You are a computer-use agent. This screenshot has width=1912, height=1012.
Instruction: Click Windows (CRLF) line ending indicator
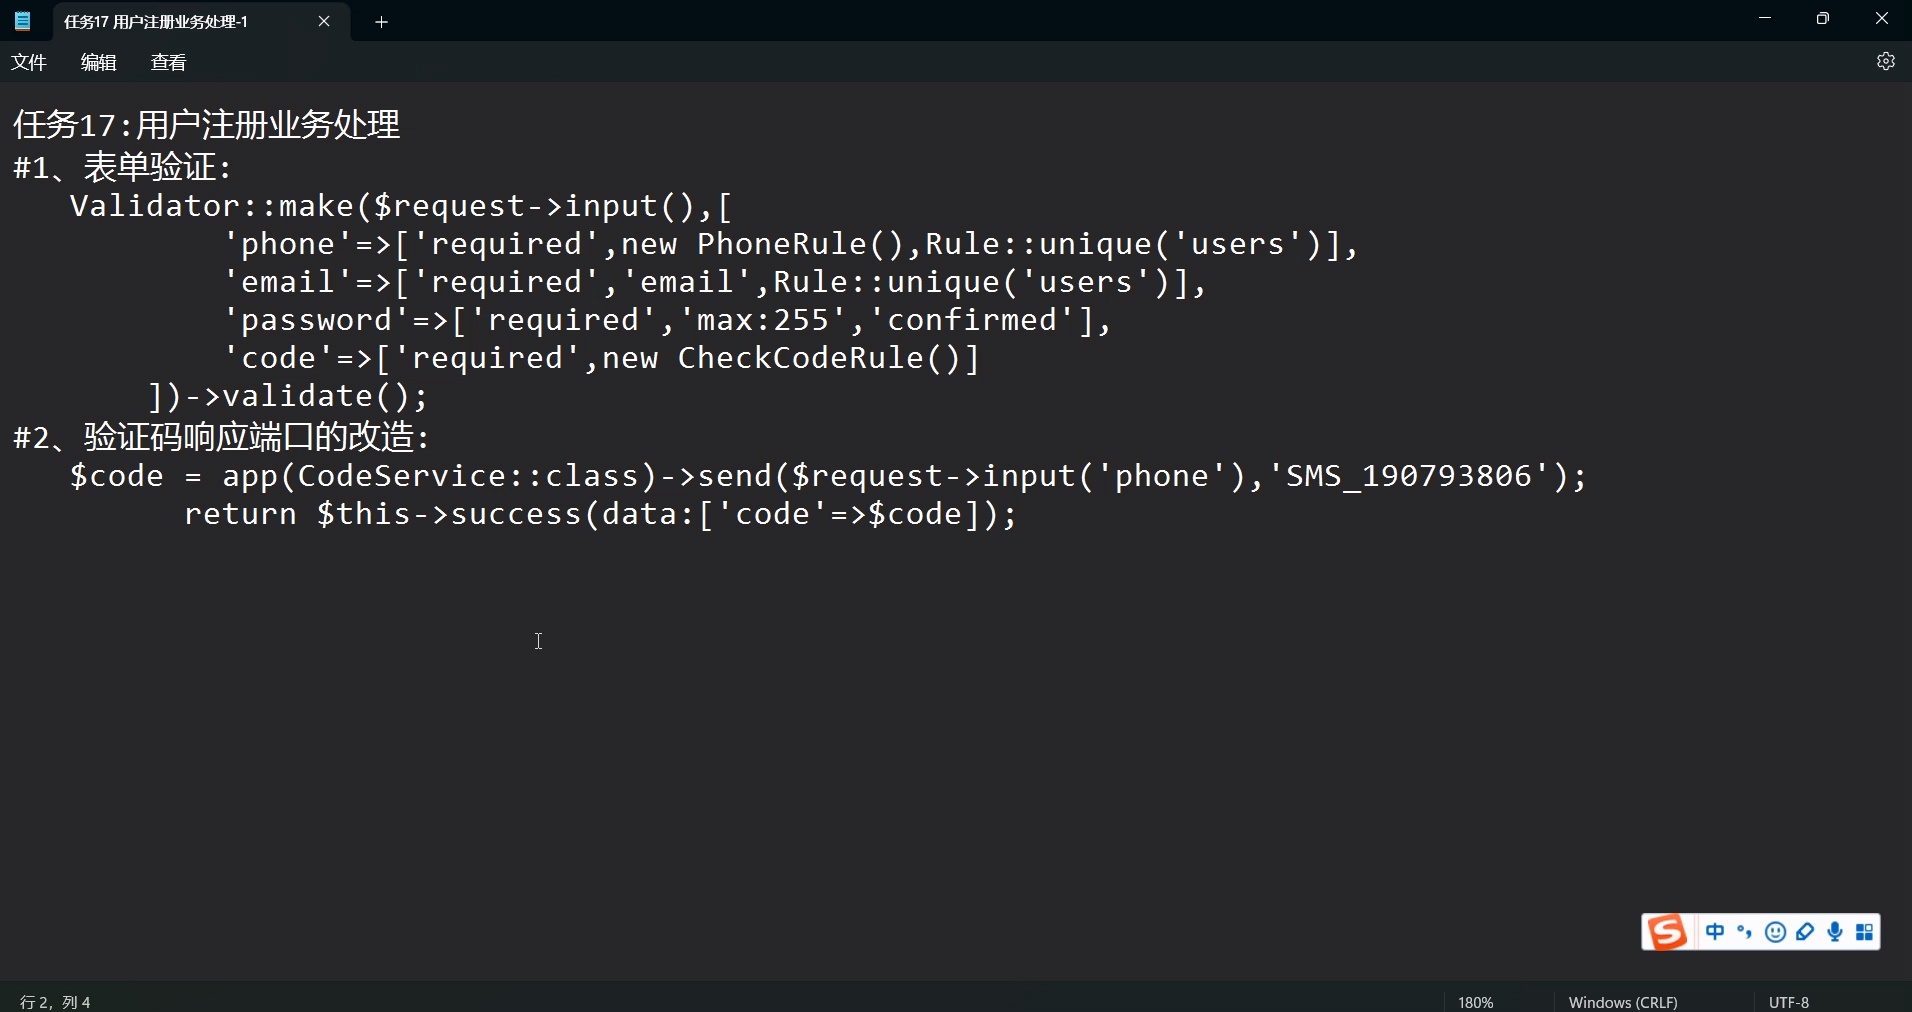(1623, 1002)
